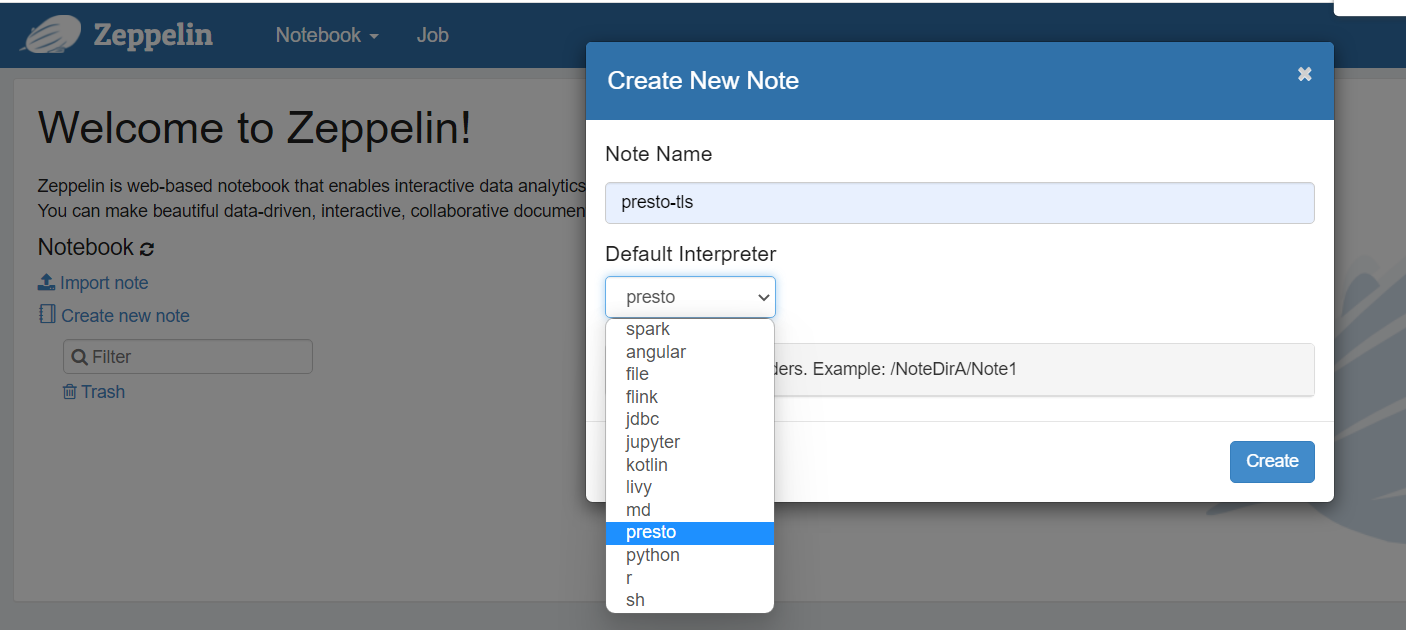The image size is (1406, 630).
Task: Click the Note Name input field
Action: tap(959, 203)
